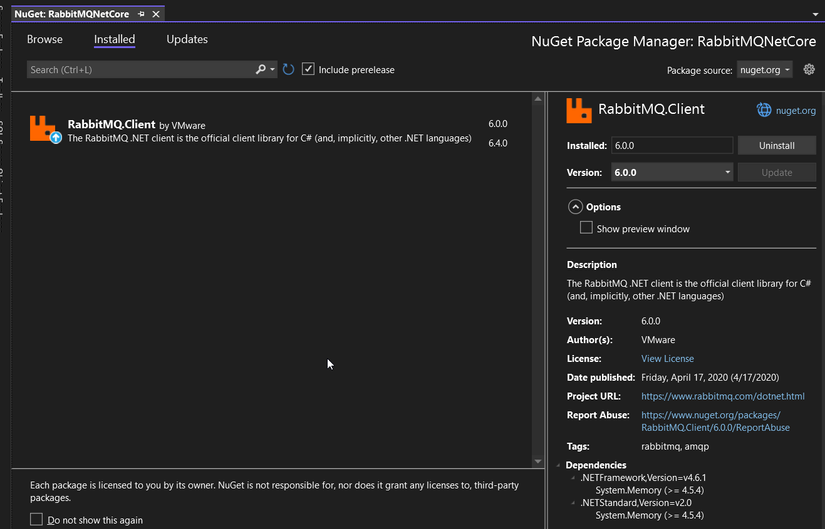
Task: Click the RabbitMQ.Client package logo in list
Action: pyautogui.click(x=45, y=128)
